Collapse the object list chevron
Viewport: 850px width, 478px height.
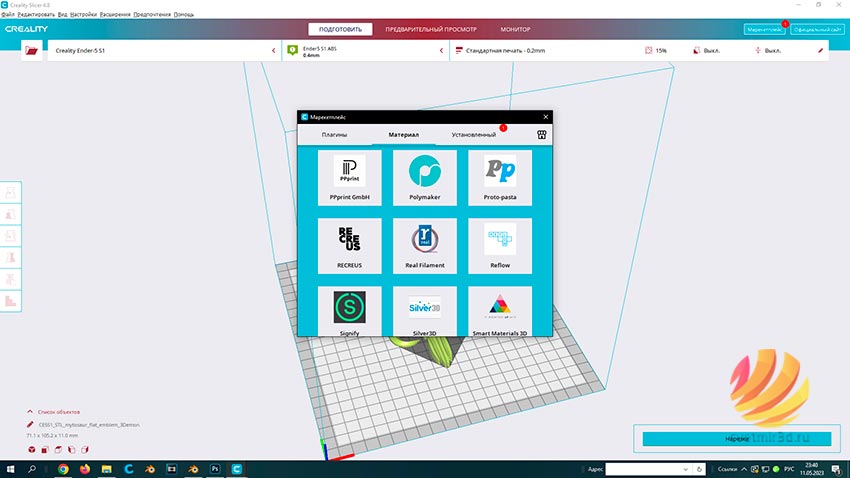coord(30,412)
